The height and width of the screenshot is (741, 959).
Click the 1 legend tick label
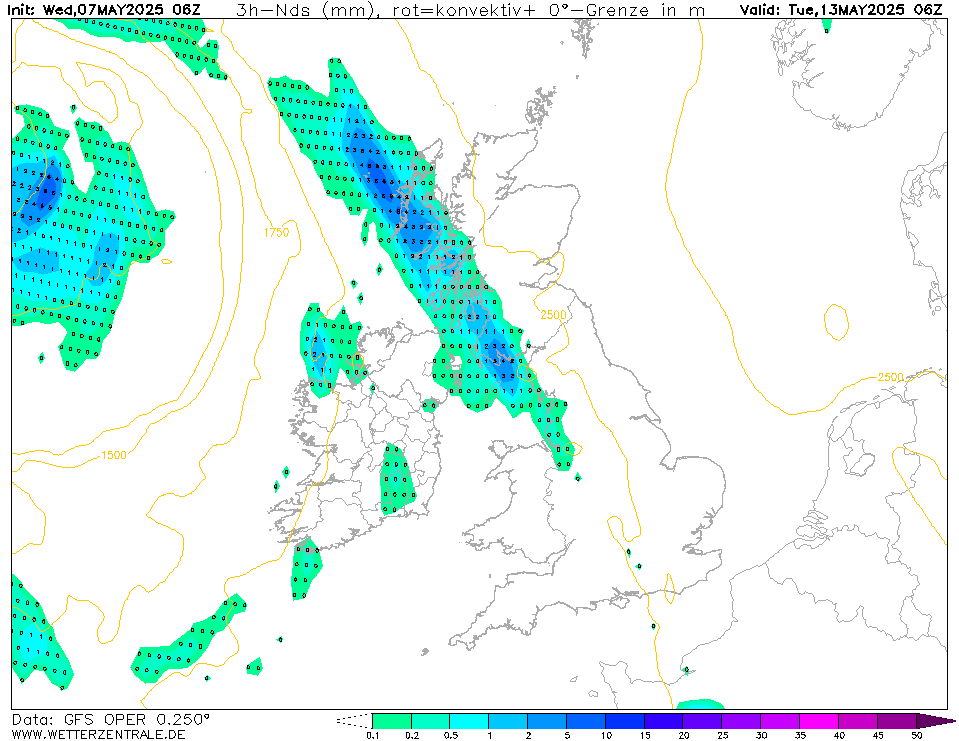[489, 735]
